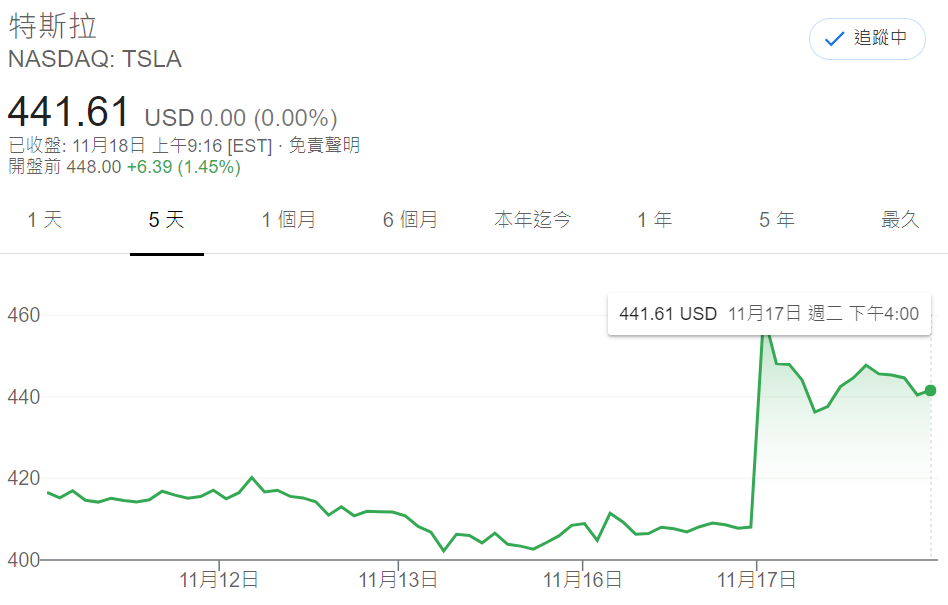Click the blue checkmark icon
Screen dimensions: 948x605
click(834, 39)
